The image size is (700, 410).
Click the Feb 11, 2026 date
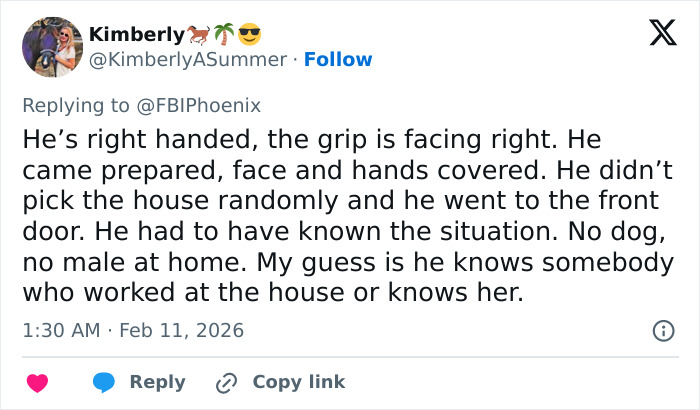click(181, 330)
